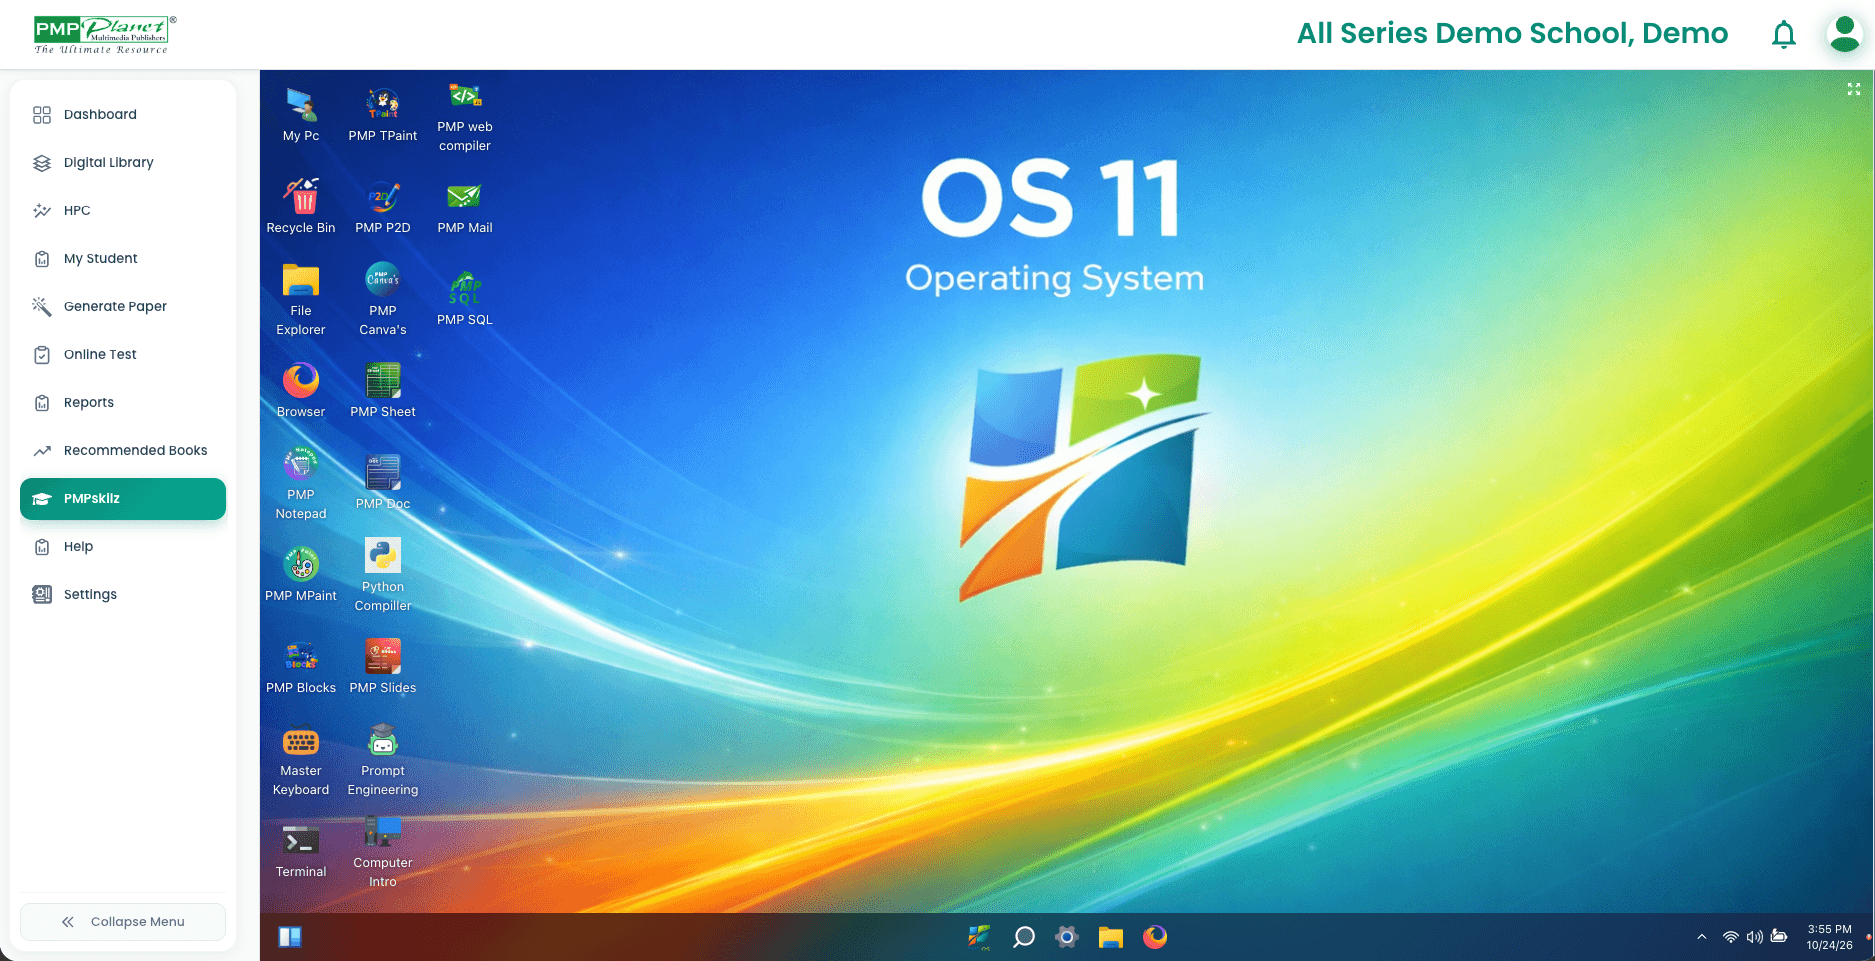Click the OS 11 start logo in taskbar
Screen dimensions: 1875x961
click(x=979, y=937)
